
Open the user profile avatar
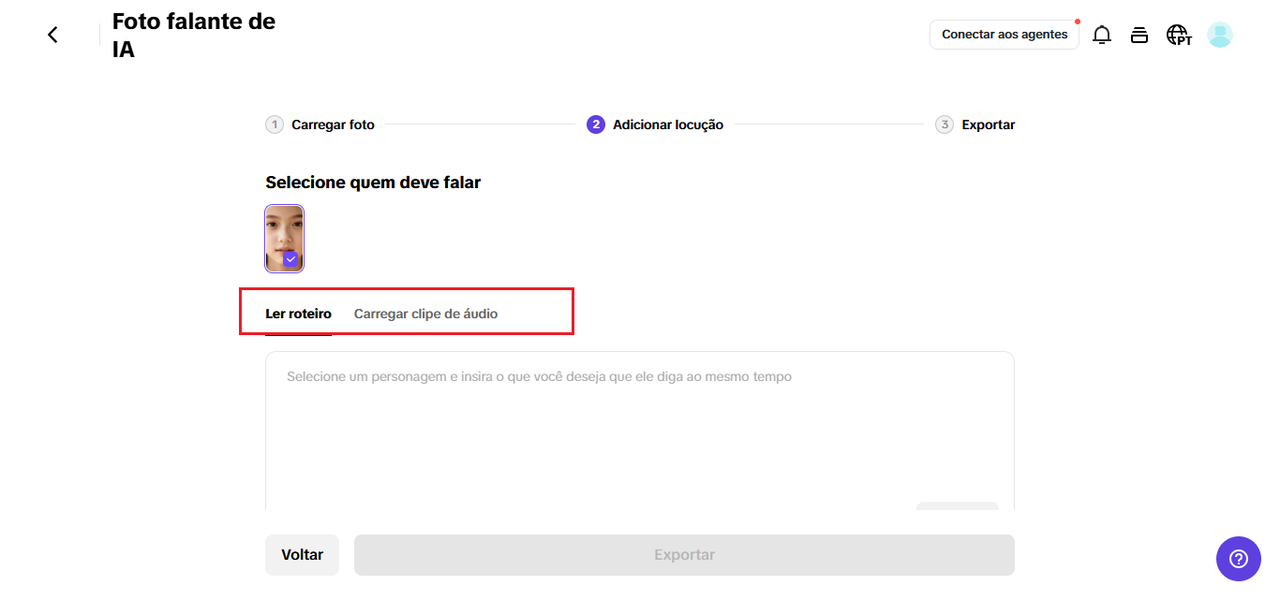click(1220, 35)
